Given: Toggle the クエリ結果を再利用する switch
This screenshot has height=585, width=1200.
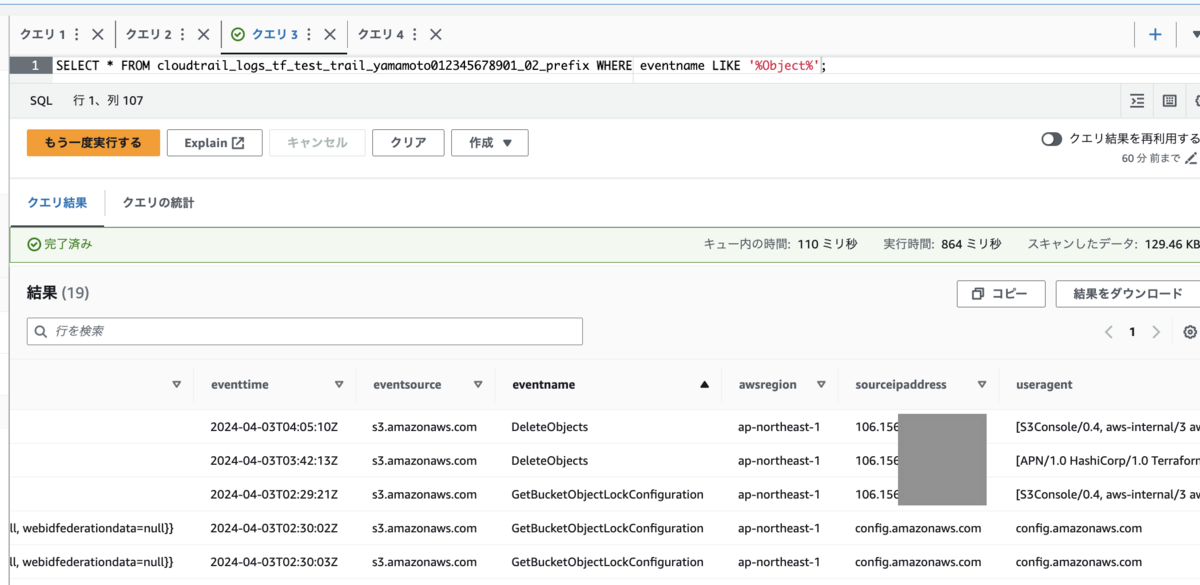Looking at the screenshot, I should tap(1051, 139).
